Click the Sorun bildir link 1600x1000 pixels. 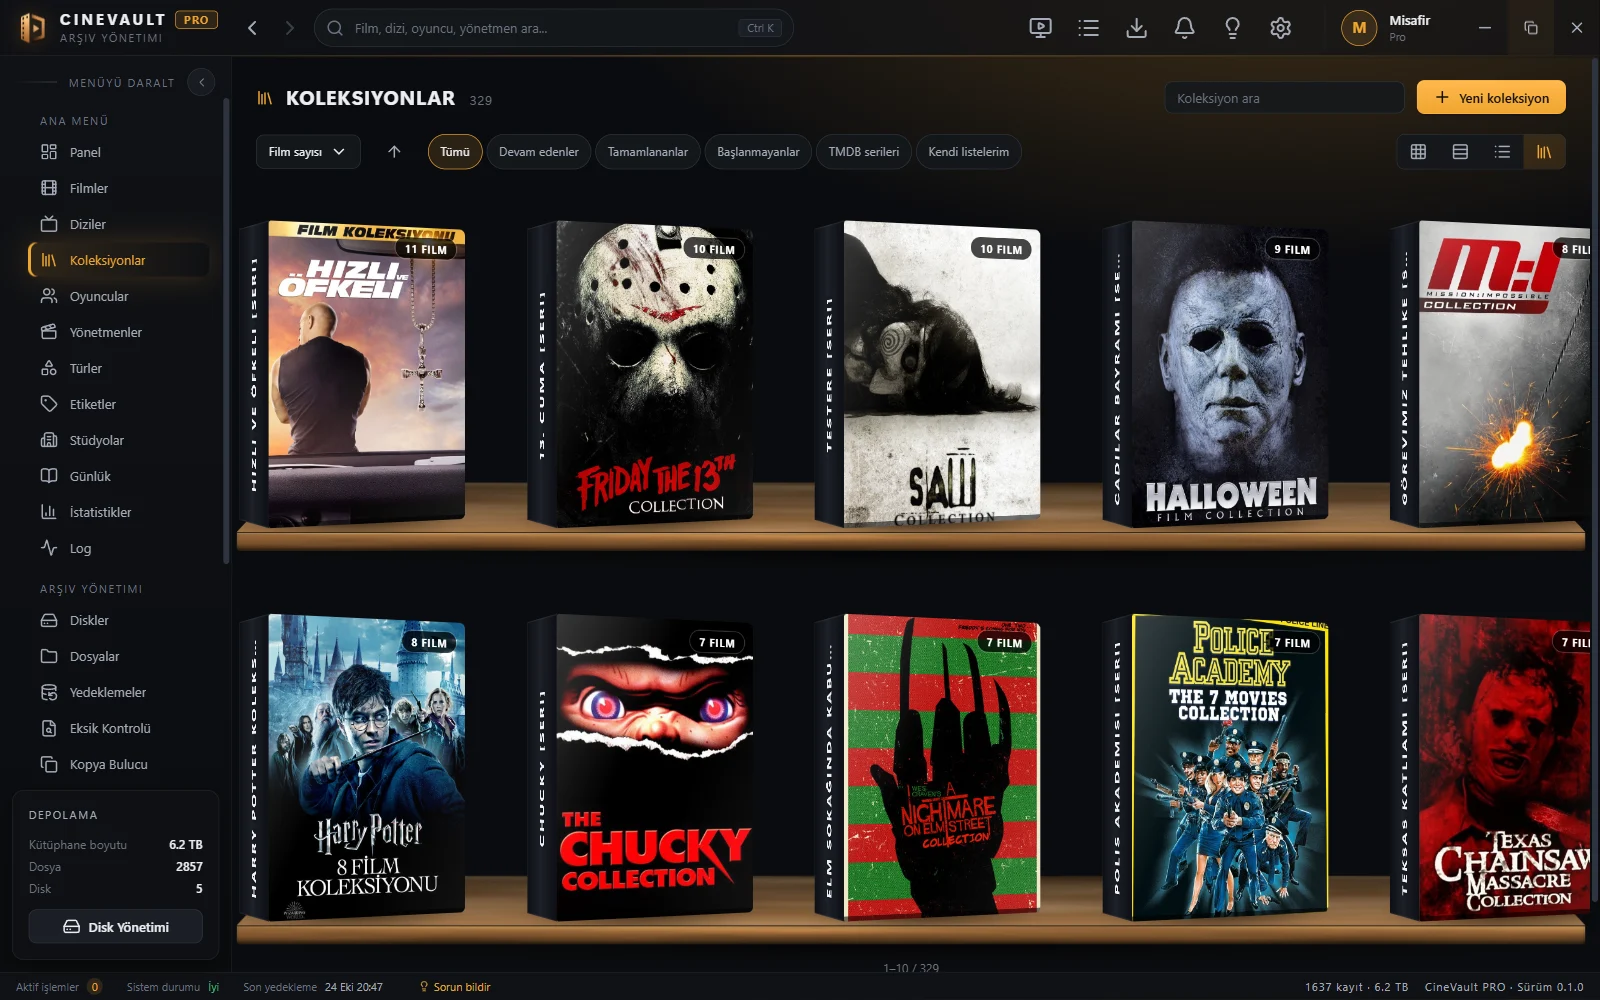coord(455,987)
